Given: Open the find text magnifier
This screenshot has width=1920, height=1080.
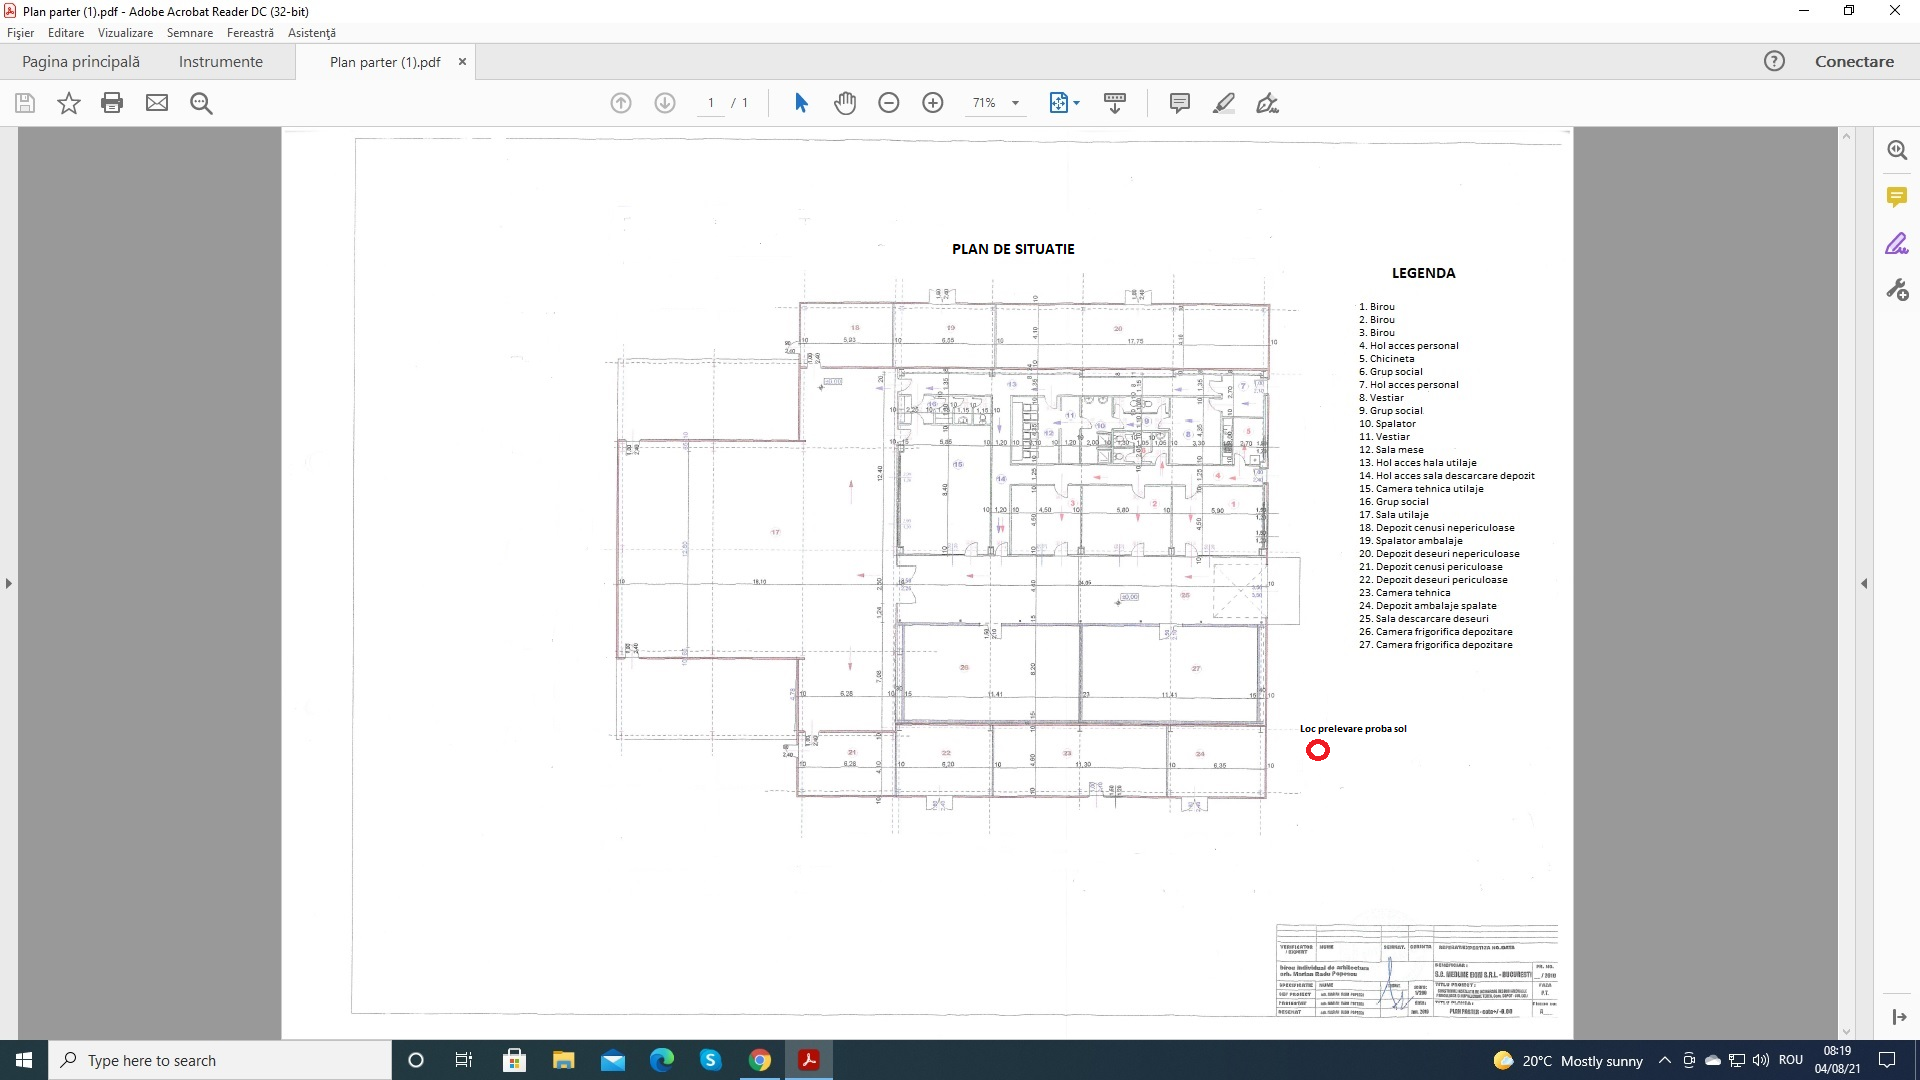Looking at the screenshot, I should pyautogui.click(x=201, y=103).
